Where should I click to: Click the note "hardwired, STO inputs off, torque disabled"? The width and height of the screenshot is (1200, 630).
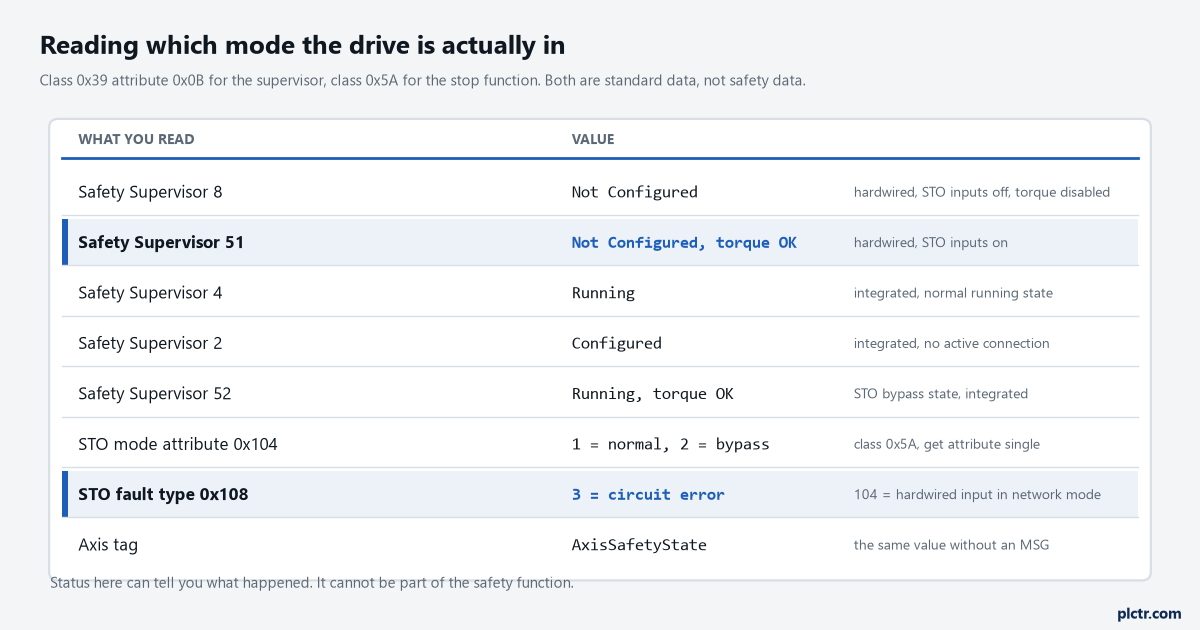point(981,192)
